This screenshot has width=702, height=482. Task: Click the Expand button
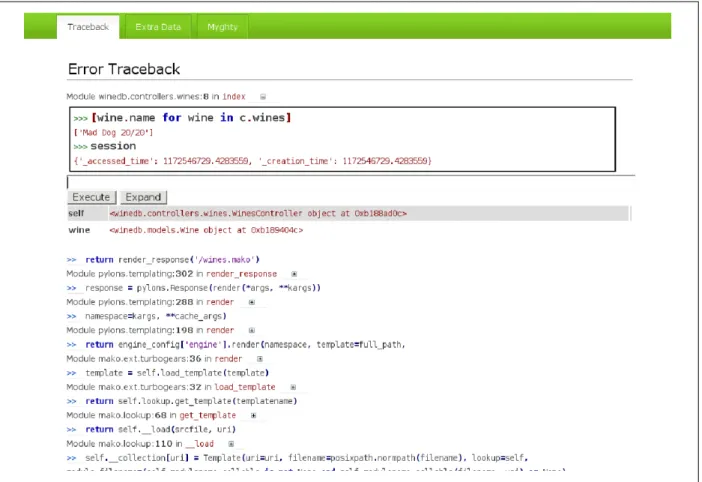tap(143, 197)
